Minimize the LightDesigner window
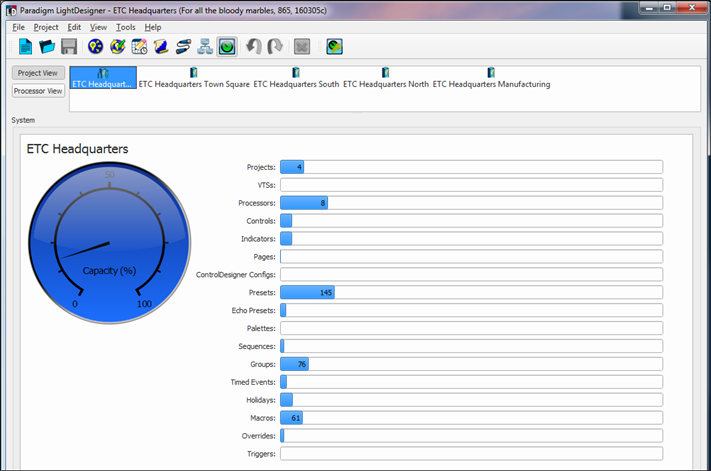Viewport: 711px width, 471px height. (649, 8)
